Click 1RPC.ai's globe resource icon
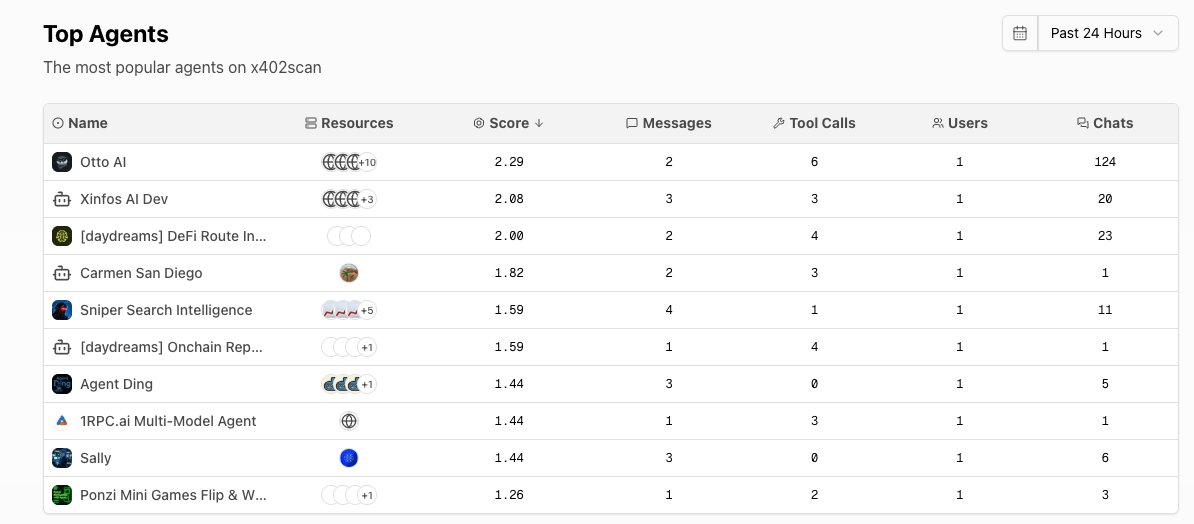This screenshot has height=524, width=1194. point(349,421)
